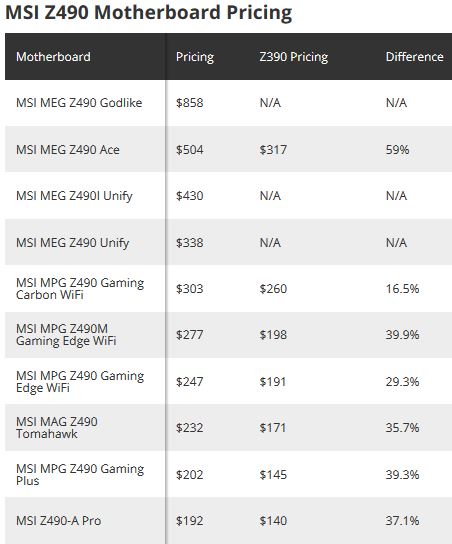The width and height of the screenshot is (452, 544).
Task: Click the MSI MPG Z490 Gaming Carbon WiFi cell
Action: click(x=80, y=289)
